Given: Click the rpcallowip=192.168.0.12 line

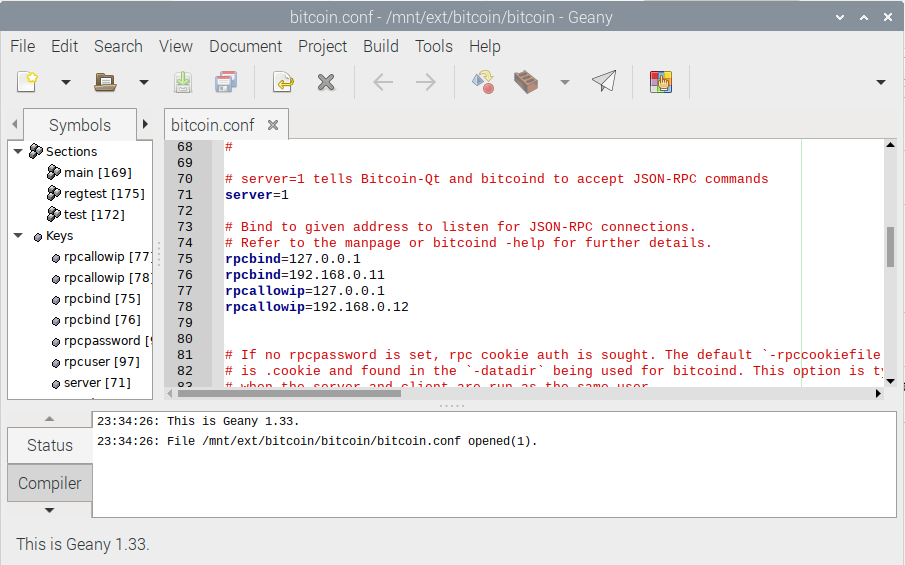Looking at the screenshot, I should (317, 307).
